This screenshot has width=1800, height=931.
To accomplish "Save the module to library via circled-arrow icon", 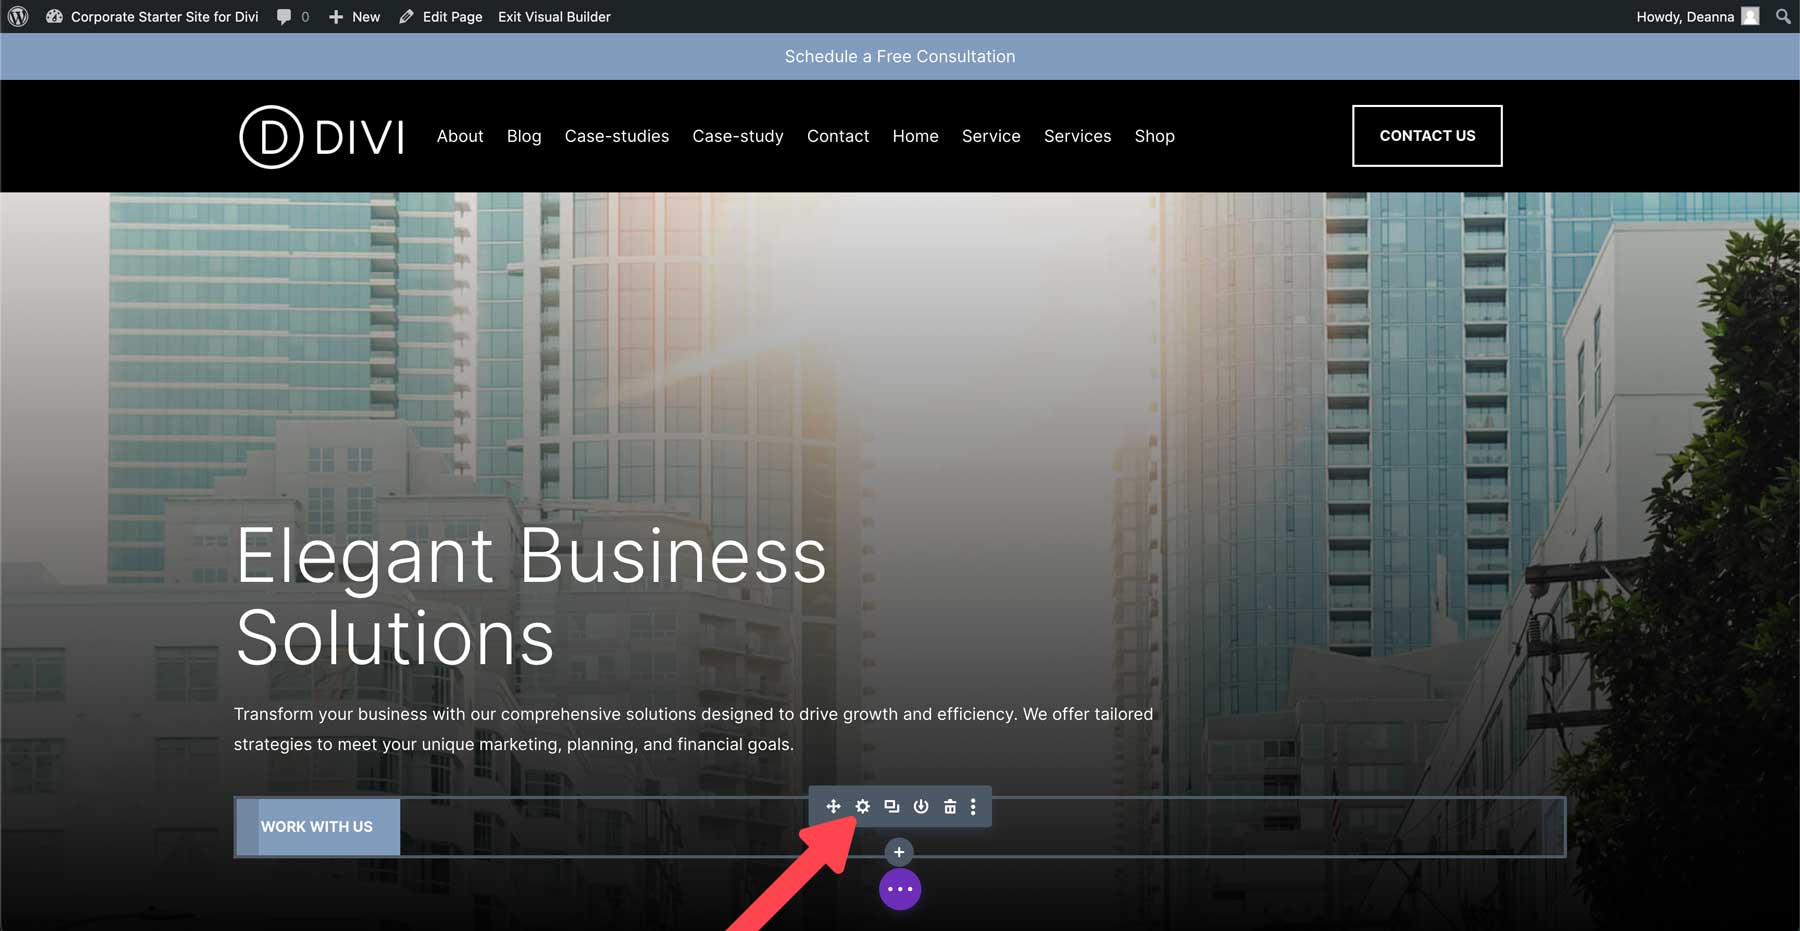I will click(920, 806).
